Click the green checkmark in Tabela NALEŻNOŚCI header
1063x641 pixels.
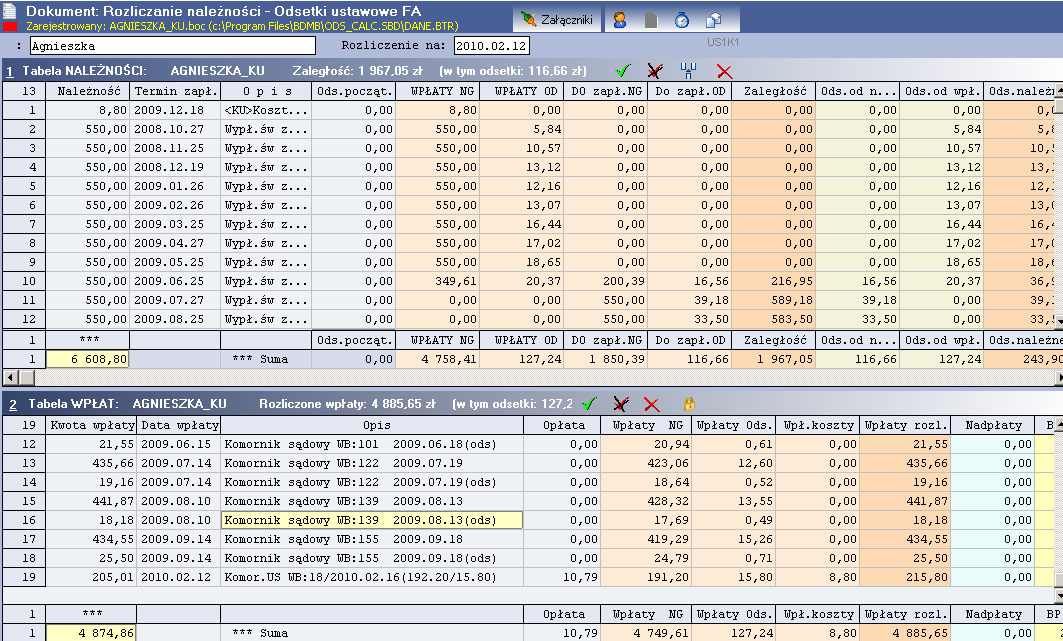click(622, 70)
